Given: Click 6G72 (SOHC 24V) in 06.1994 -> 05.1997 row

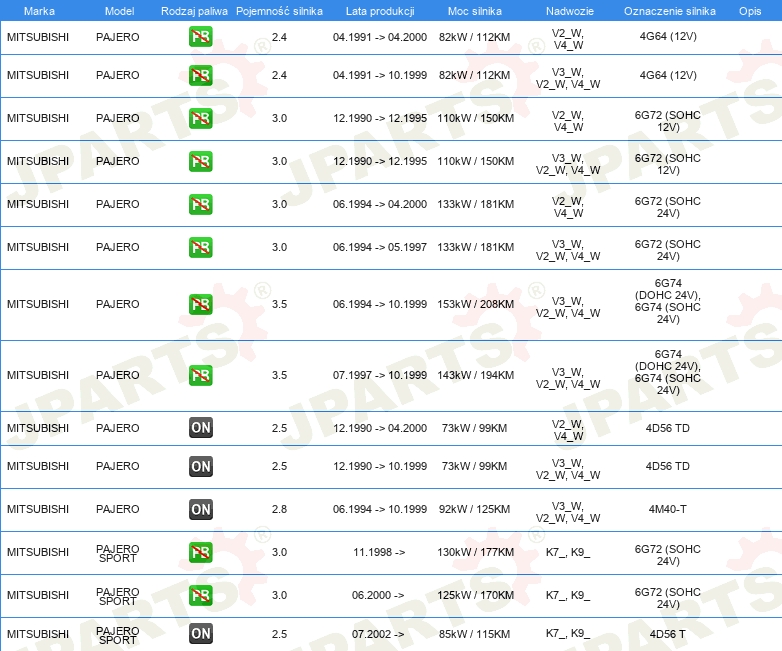Looking at the screenshot, I should [667, 250].
